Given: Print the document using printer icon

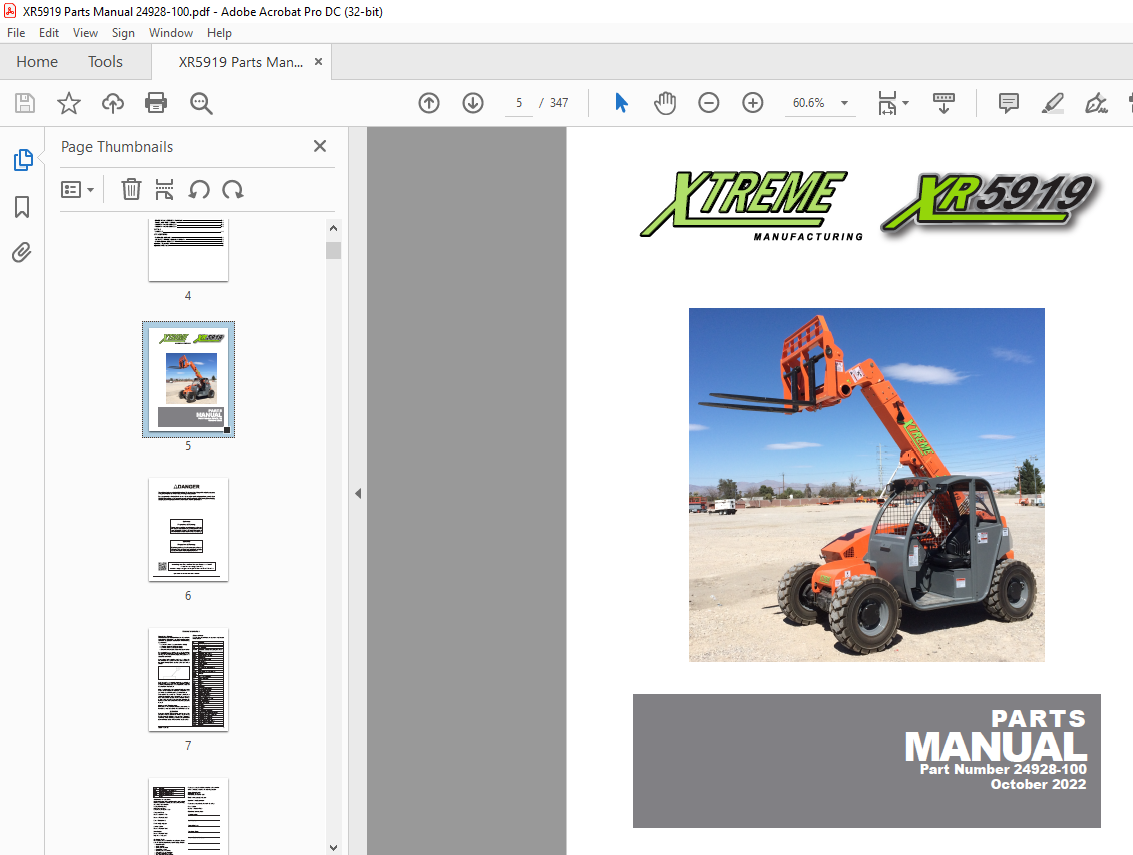Looking at the screenshot, I should (156, 103).
